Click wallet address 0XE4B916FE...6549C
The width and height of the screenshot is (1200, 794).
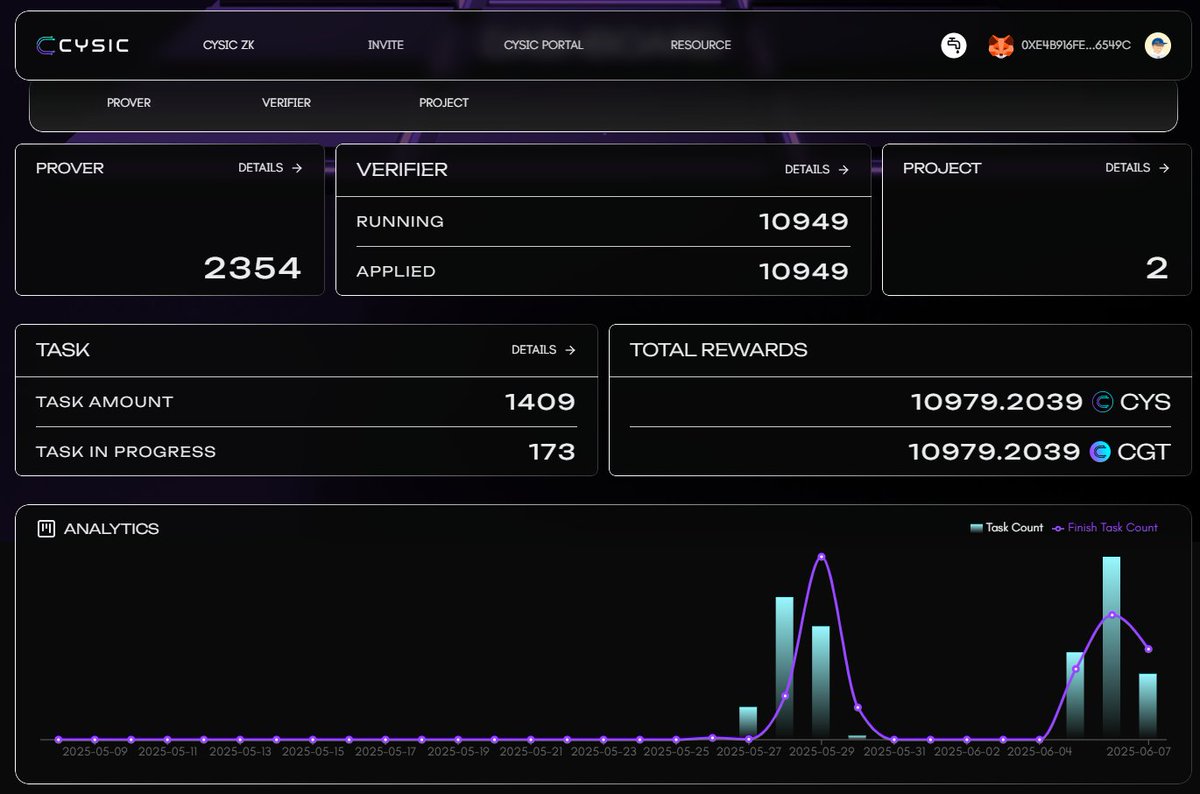coord(1076,46)
